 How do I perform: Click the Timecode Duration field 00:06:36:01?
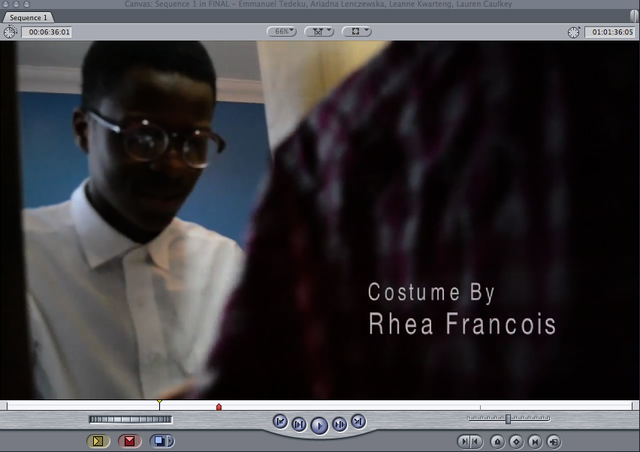click(x=47, y=32)
